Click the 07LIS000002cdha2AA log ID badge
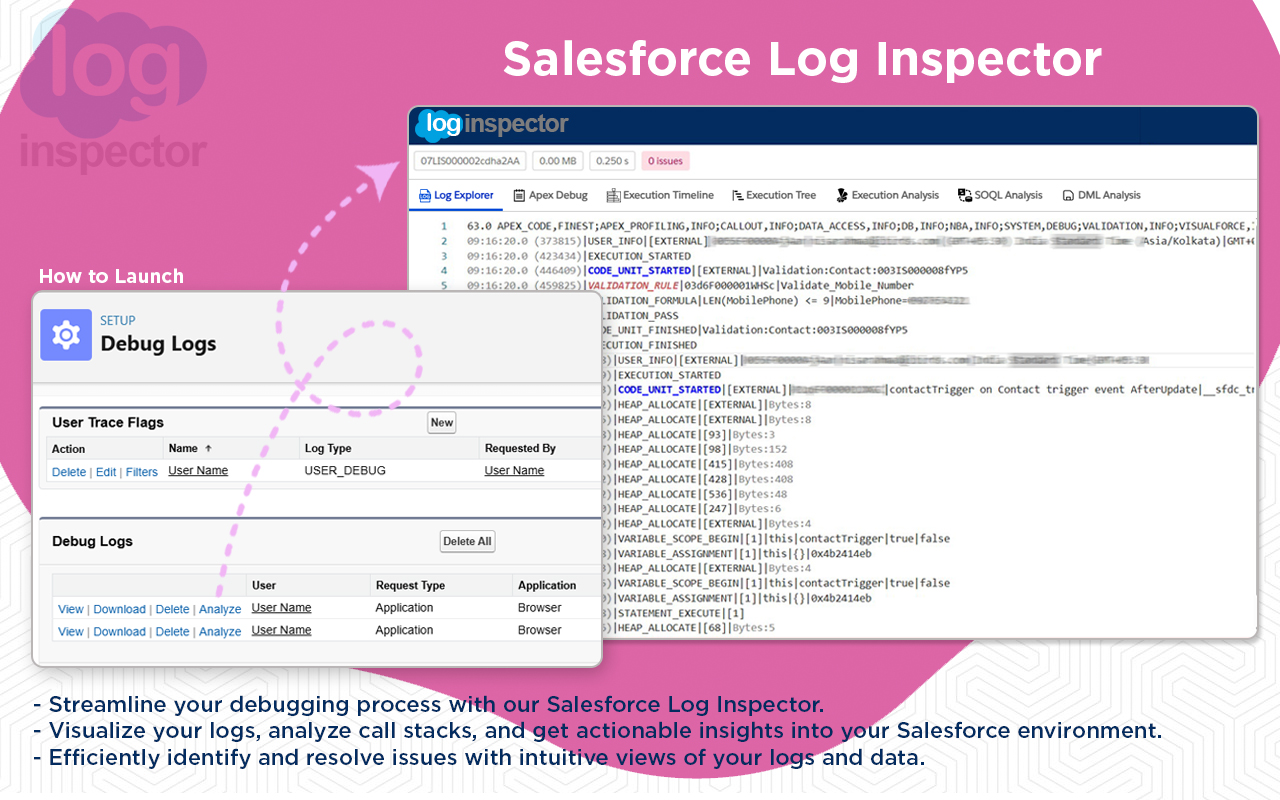This screenshot has height=800, width=1280. (470, 160)
